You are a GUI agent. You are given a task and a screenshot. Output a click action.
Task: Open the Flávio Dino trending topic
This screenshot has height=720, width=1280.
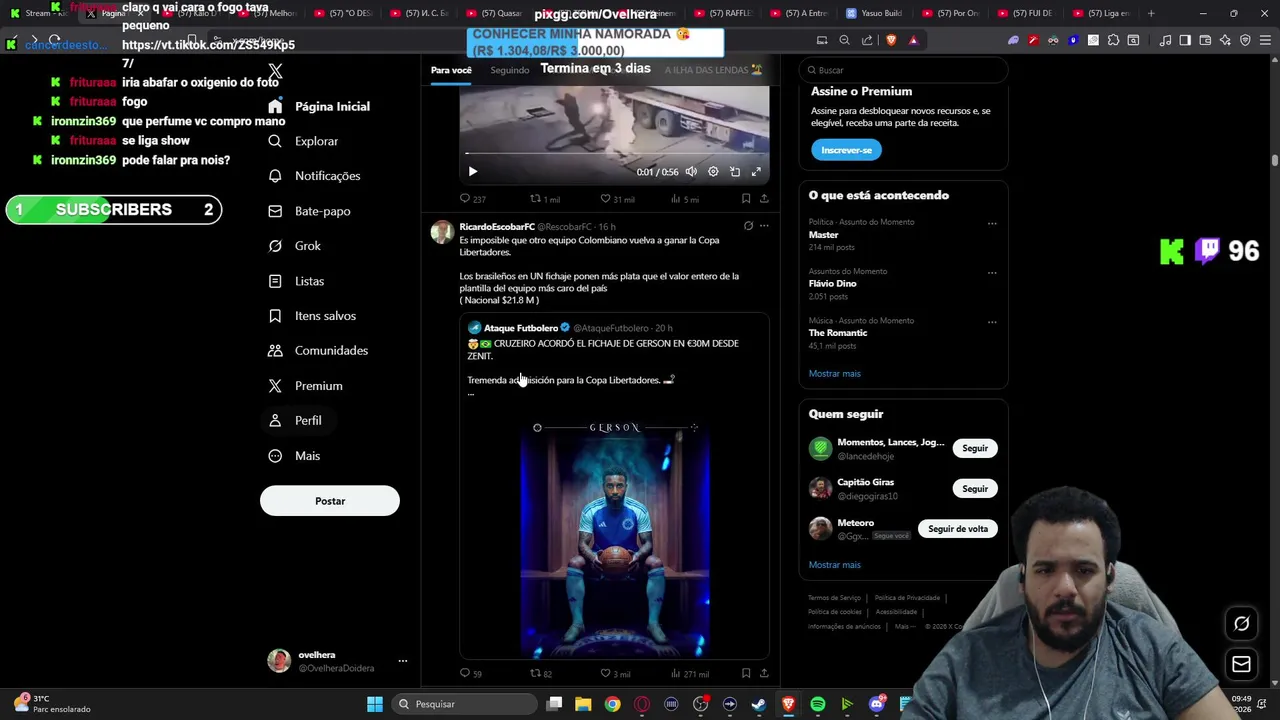click(832, 284)
